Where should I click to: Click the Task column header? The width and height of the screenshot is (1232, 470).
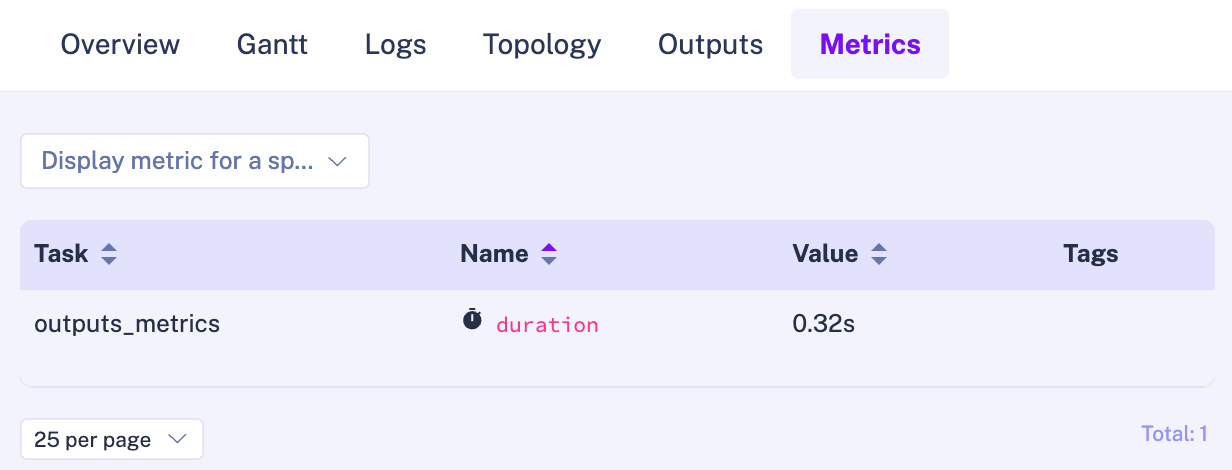tap(61, 254)
